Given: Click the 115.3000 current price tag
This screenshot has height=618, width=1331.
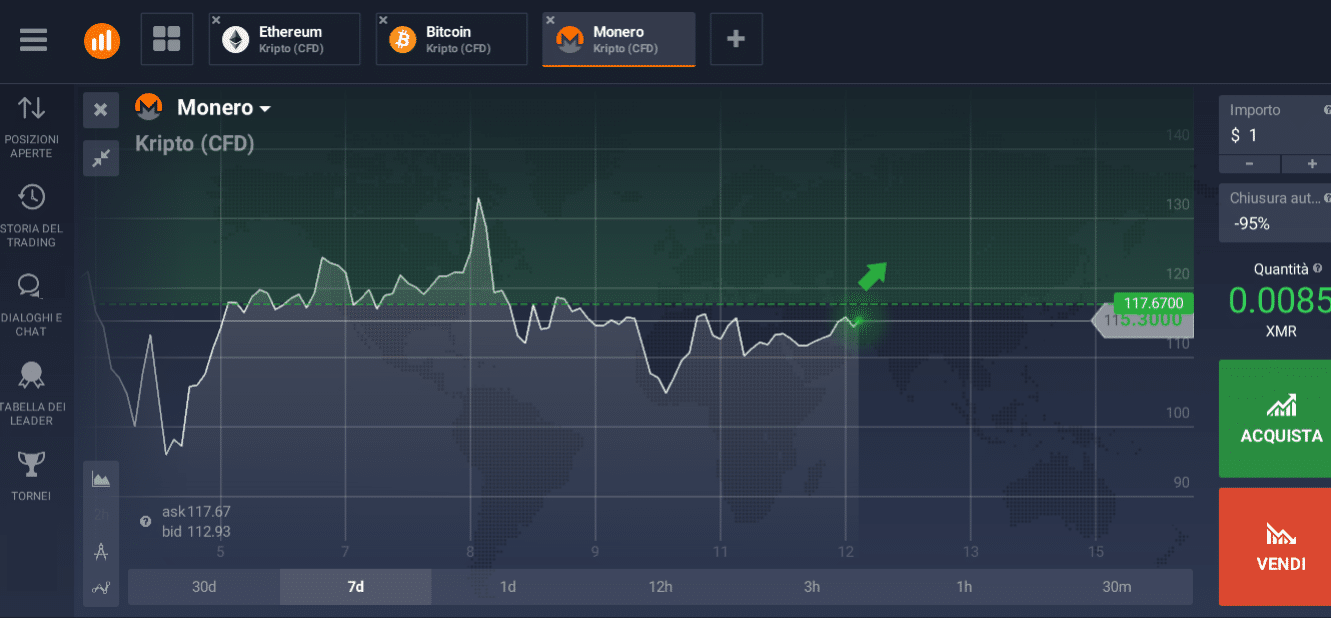Looking at the screenshot, I should click(1142, 321).
